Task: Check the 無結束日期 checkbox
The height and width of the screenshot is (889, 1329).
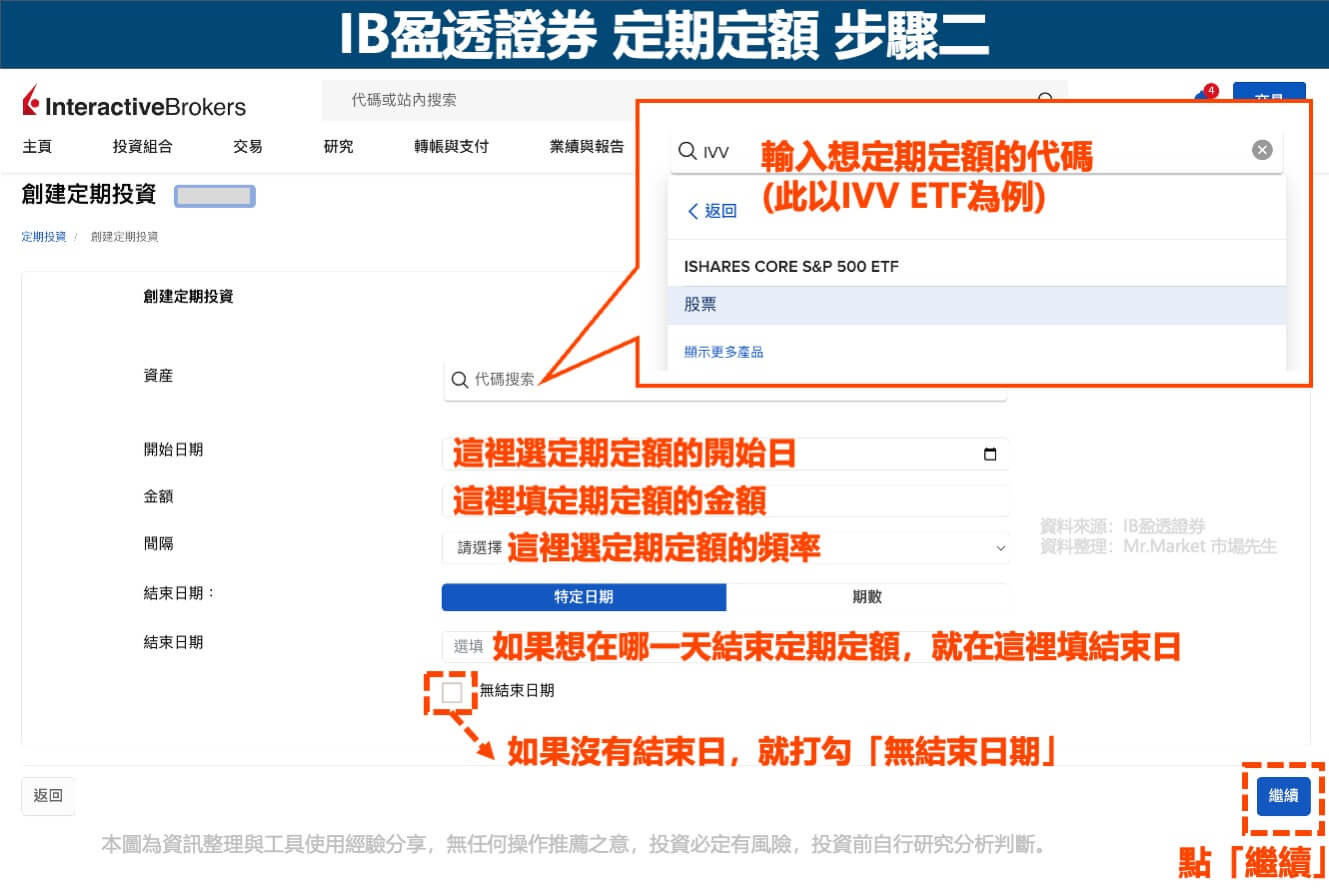Action: coord(452,691)
